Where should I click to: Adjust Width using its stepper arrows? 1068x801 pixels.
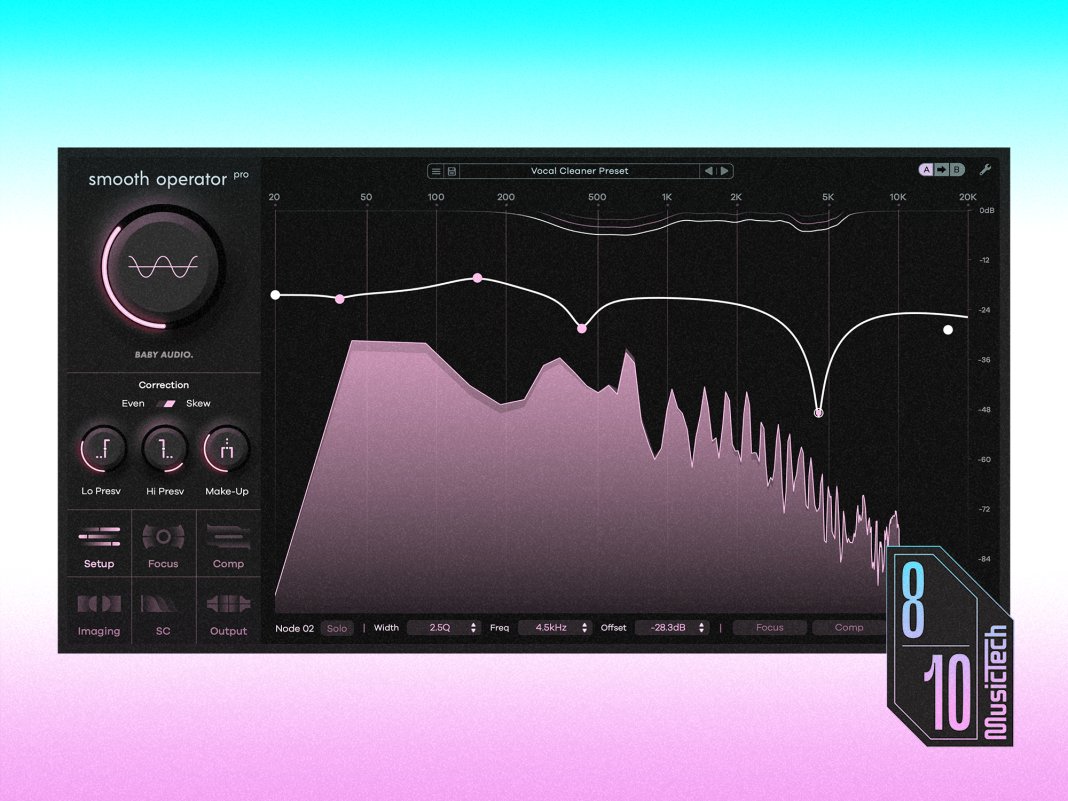[x=473, y=627]
